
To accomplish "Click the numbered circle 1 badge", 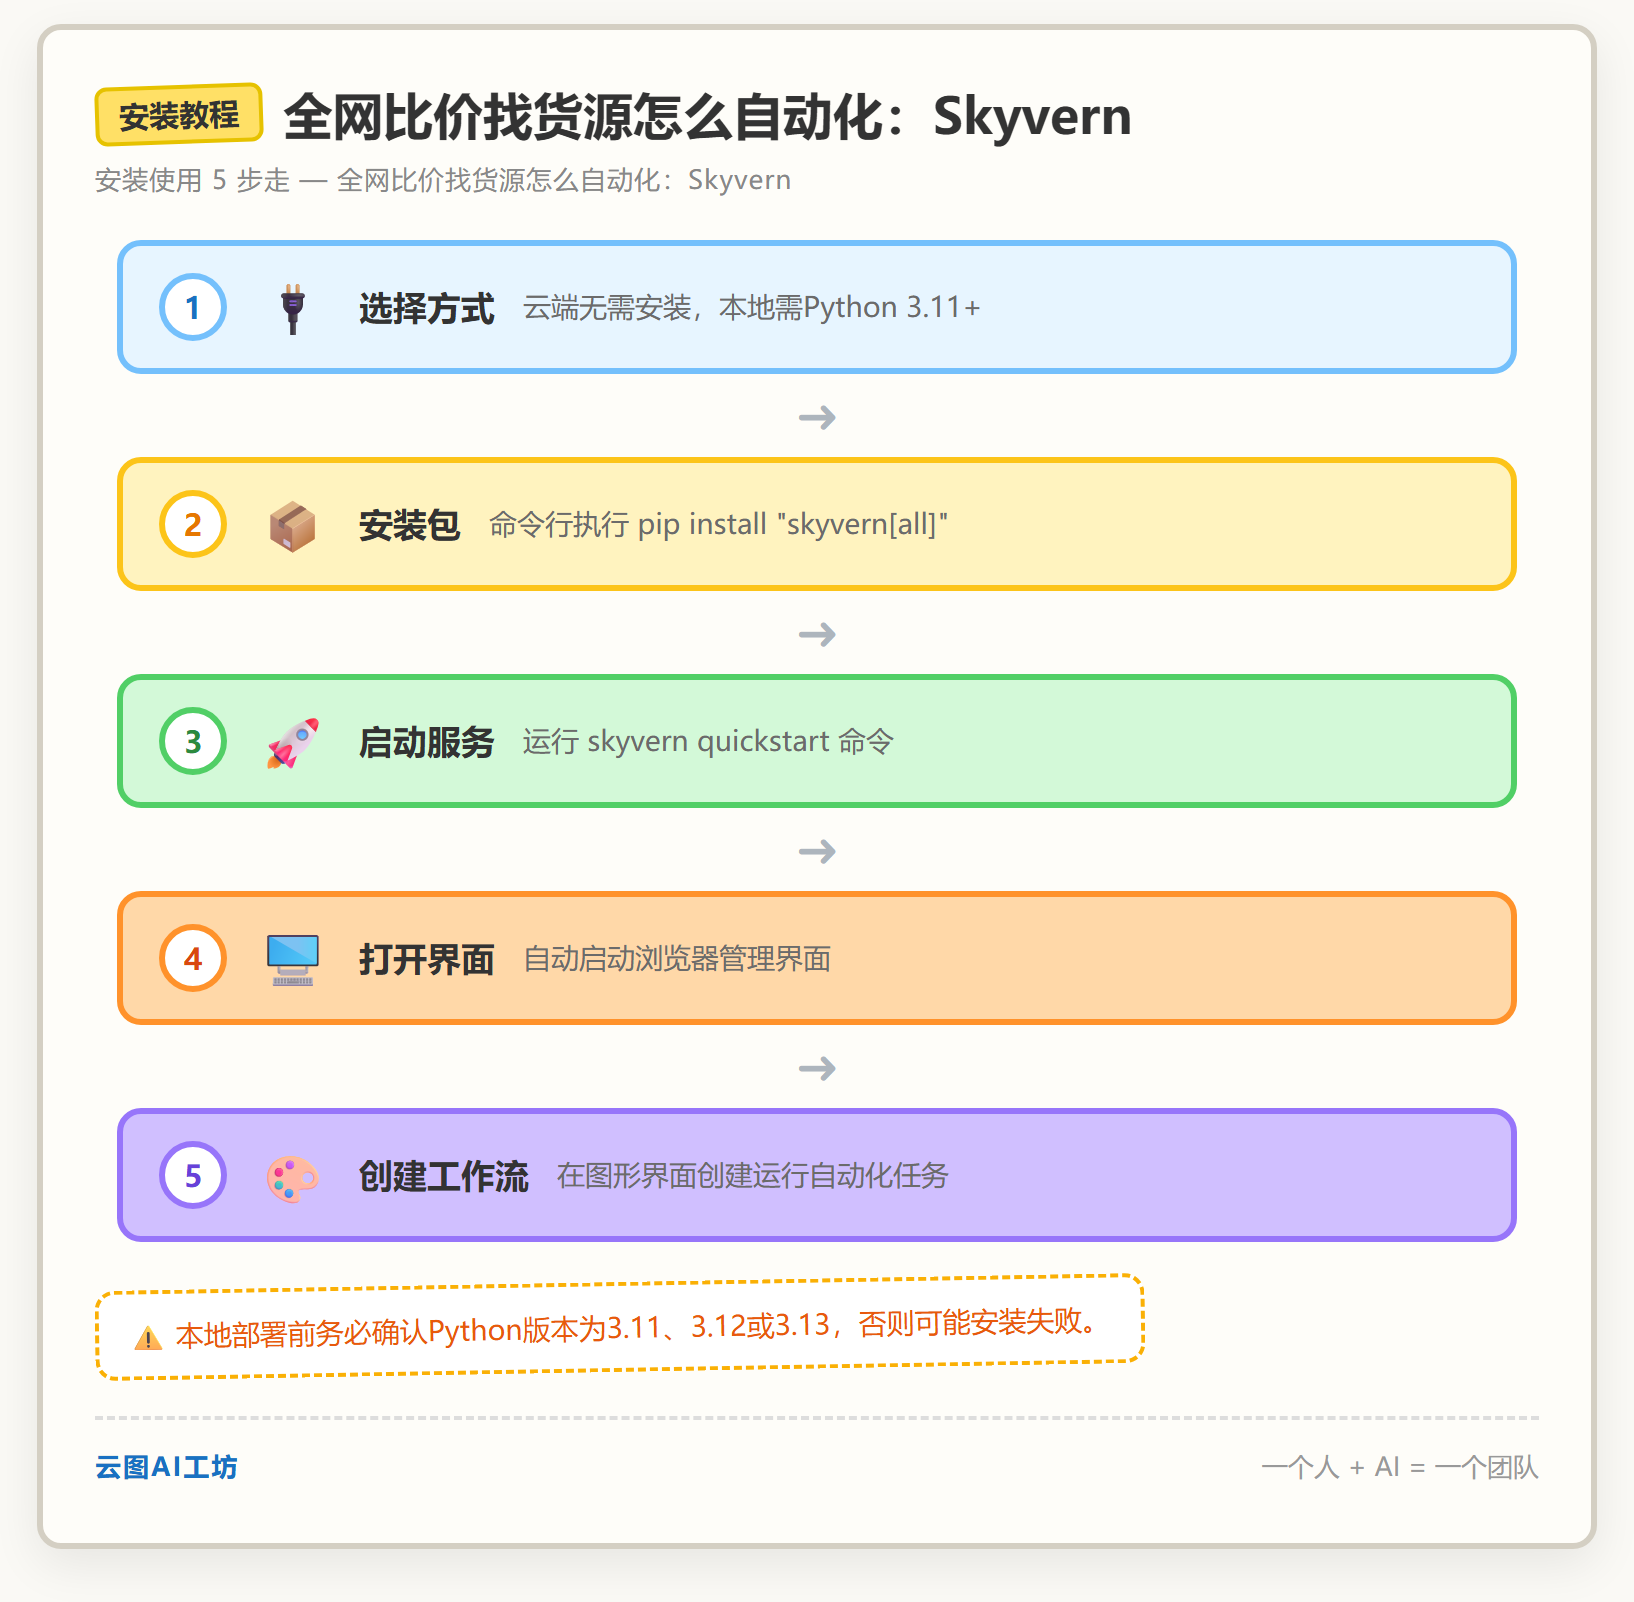I will point(193,307).
